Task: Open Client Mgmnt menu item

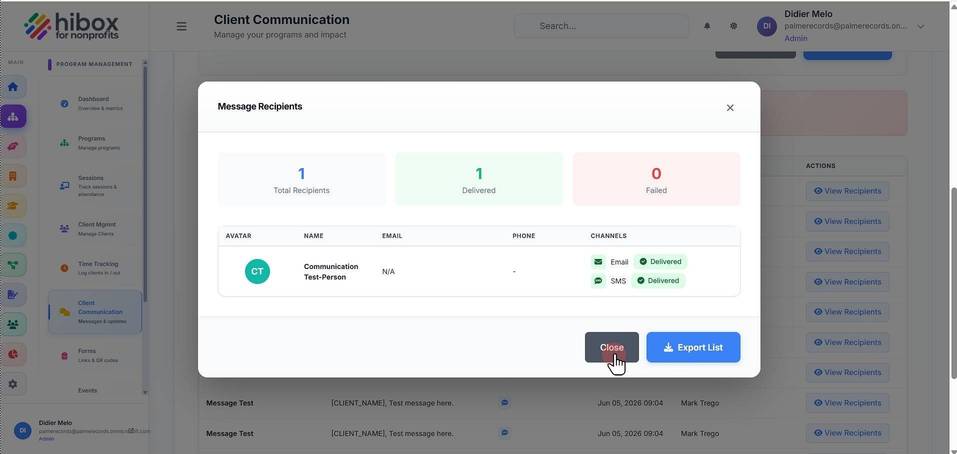Action: (95, 229)
